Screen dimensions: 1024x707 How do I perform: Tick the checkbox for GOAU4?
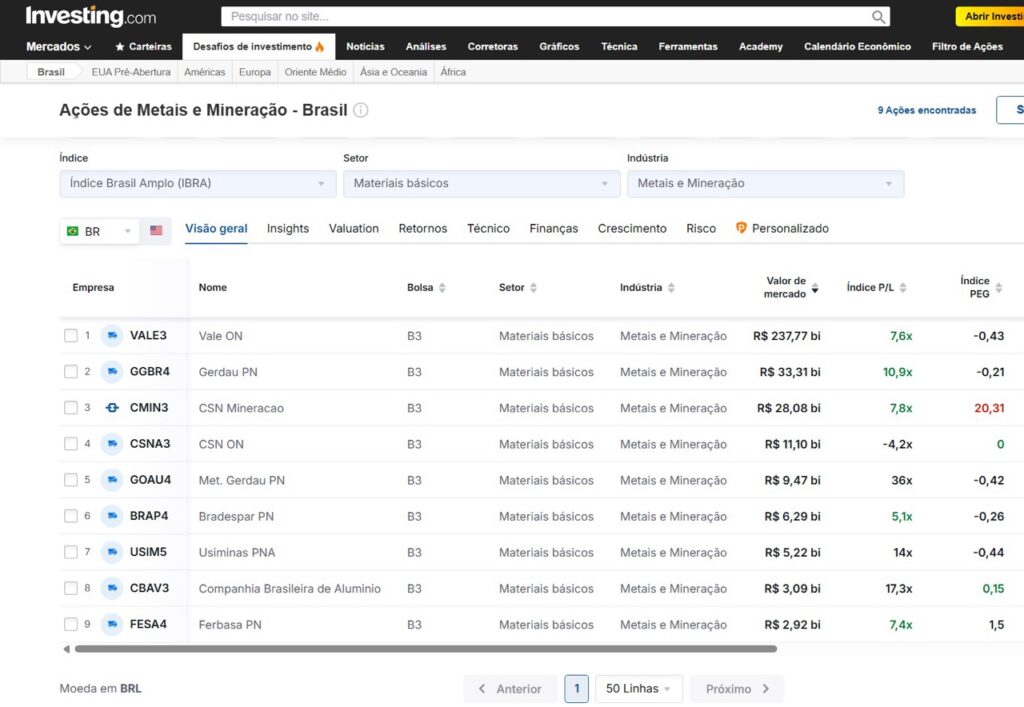click(x=71, y=480)
